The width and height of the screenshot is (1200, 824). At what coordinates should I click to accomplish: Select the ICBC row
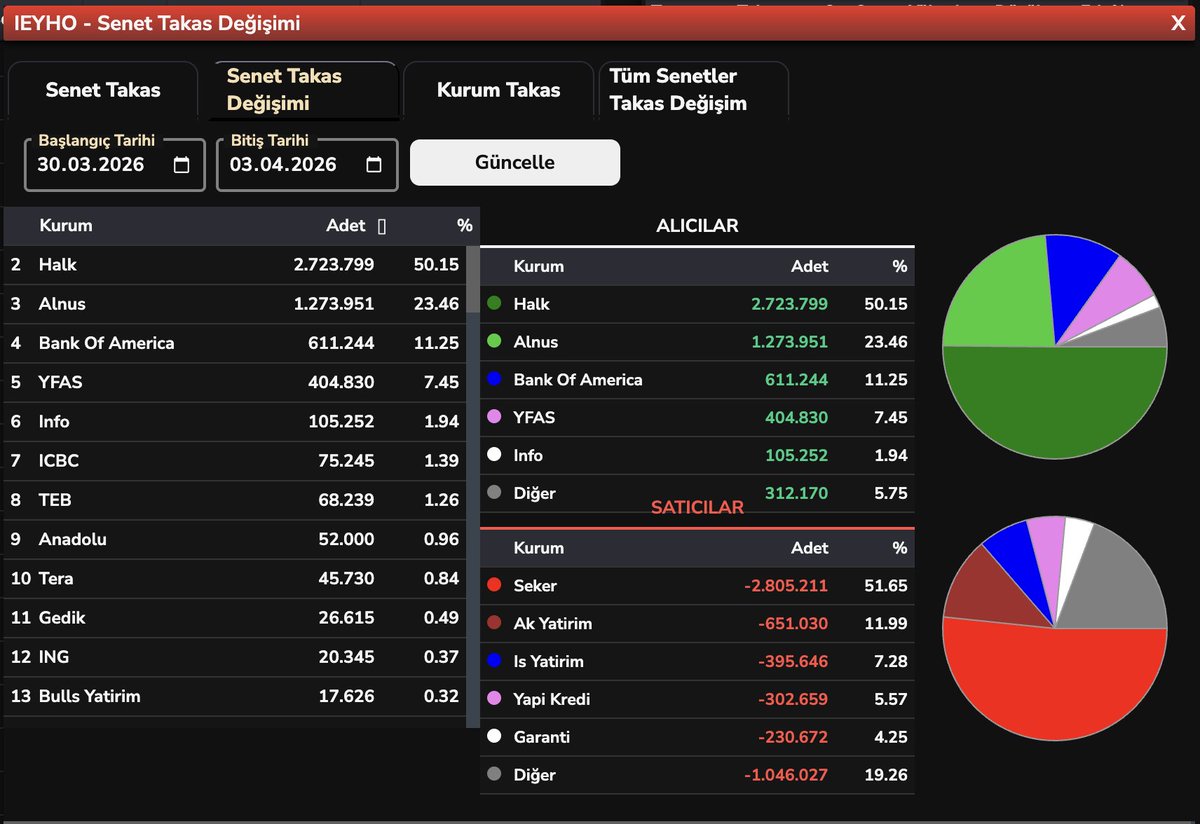click(235, 461)
